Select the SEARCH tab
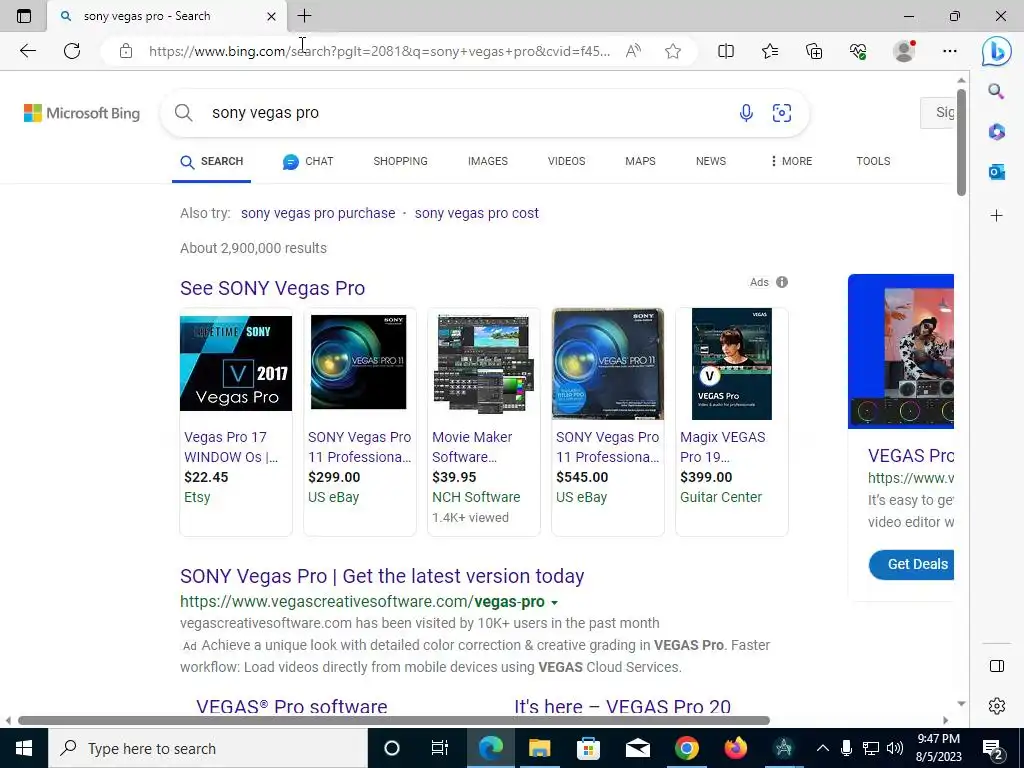Image resolution: width=1024 pixels, height=768 pixels. (x=212, y=161)
